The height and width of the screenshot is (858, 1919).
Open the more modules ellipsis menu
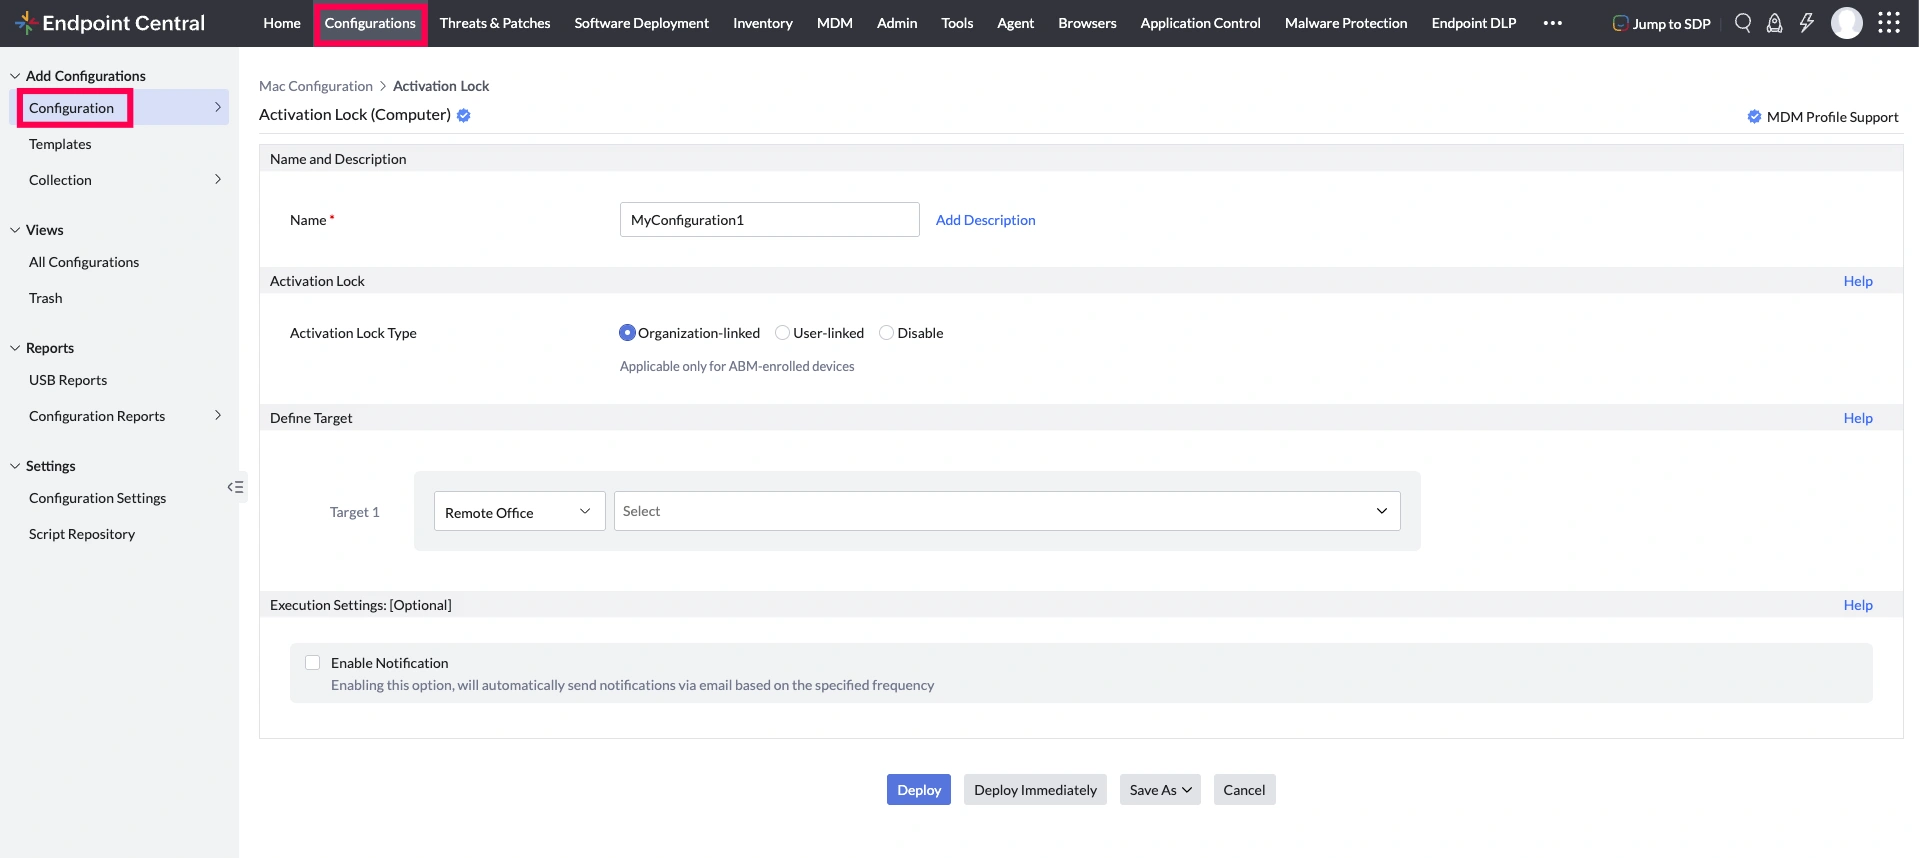(1552, 23)
